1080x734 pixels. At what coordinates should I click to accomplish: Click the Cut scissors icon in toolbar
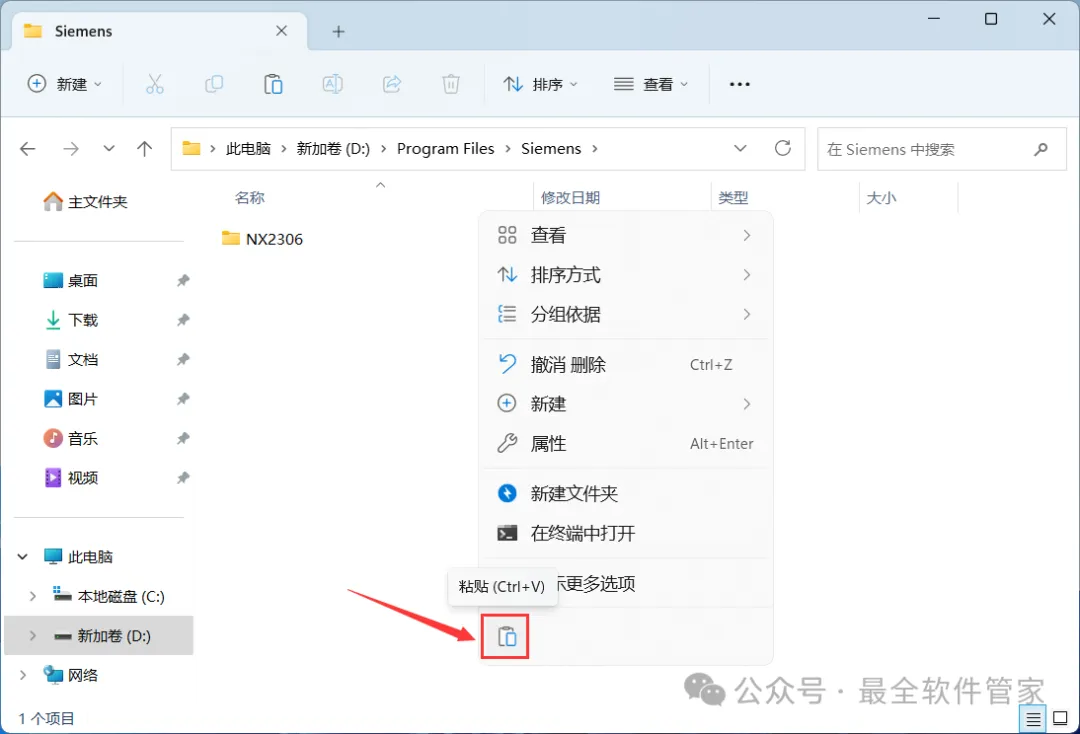click(155, 84)
